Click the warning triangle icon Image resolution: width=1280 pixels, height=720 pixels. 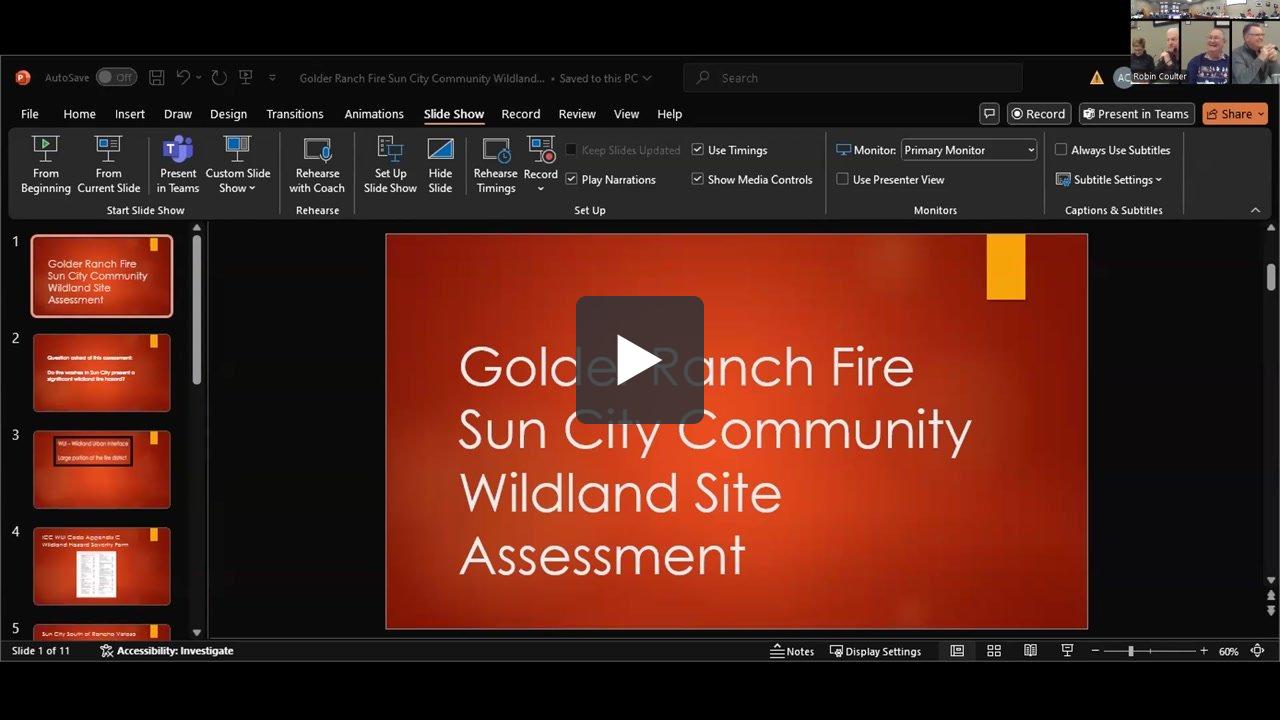(x=1097, y=78)
